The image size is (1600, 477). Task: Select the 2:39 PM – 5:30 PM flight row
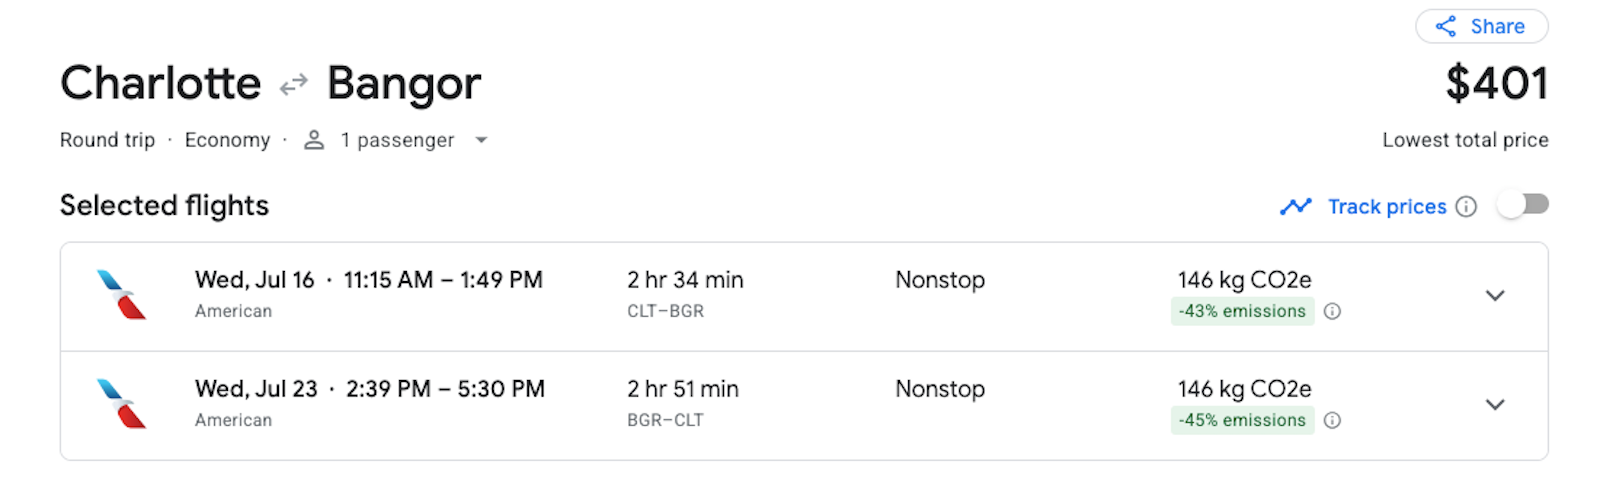pos(804,406)
